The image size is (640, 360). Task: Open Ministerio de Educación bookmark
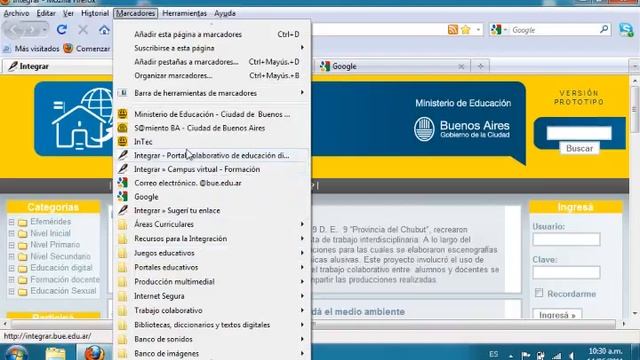point(212,114)
